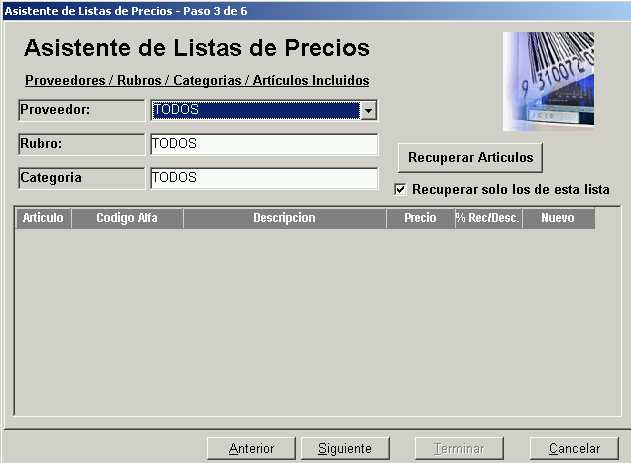The width and height of the screenshot is (631, 463).
Task: Click the Nuevo column header
Action: click(x=557, y=218)
